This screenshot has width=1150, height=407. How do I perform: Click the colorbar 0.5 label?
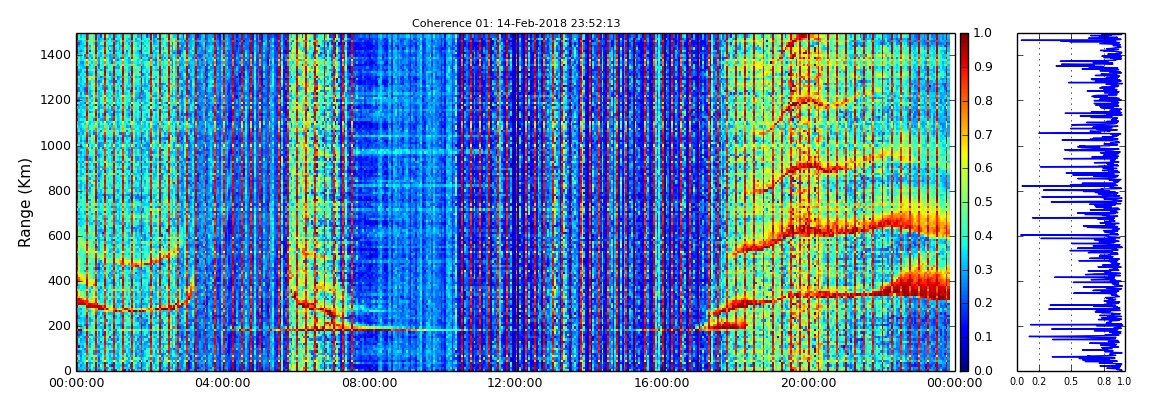983,202
